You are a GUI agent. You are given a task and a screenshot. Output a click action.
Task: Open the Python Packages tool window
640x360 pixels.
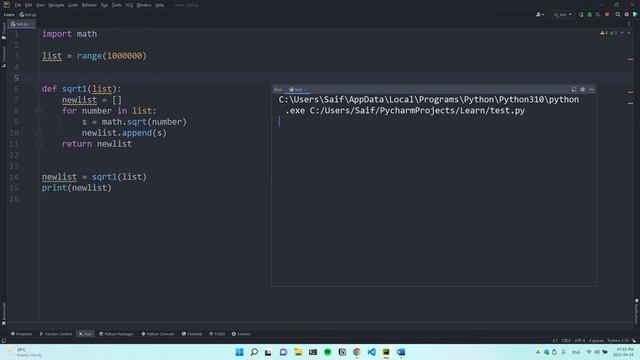116,334
